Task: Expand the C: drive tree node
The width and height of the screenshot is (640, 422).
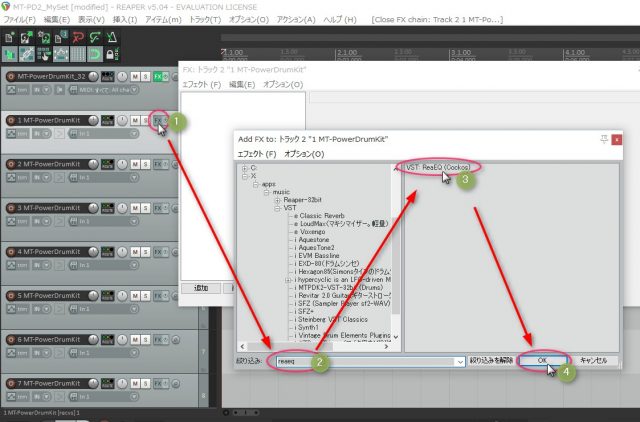Action: tap(244, 168)
